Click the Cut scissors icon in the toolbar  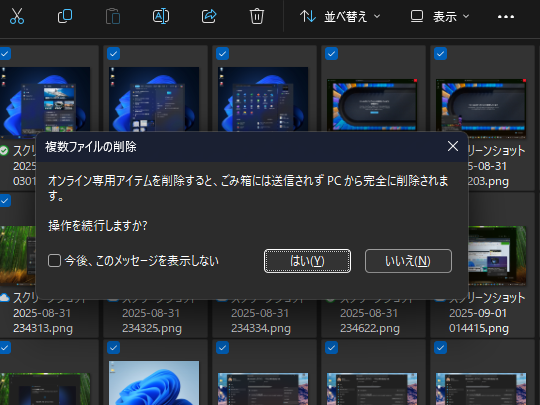coord(17,16)
